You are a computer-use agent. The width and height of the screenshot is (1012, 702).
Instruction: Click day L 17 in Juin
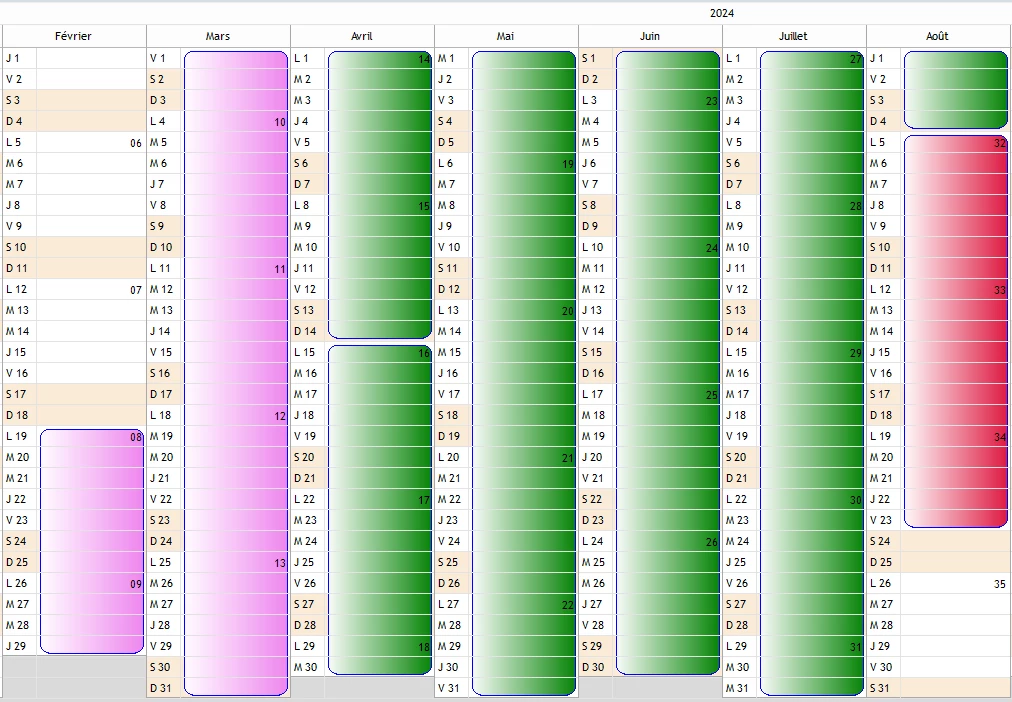(x=592, y=394)
